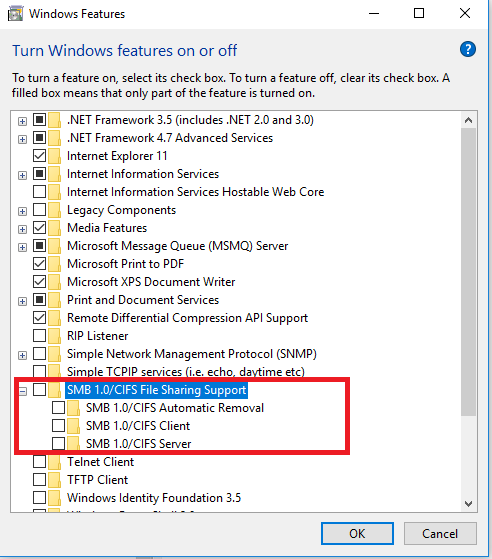
Task: Click the scrollbar down arrow in features list
Action: pos(468,504)
